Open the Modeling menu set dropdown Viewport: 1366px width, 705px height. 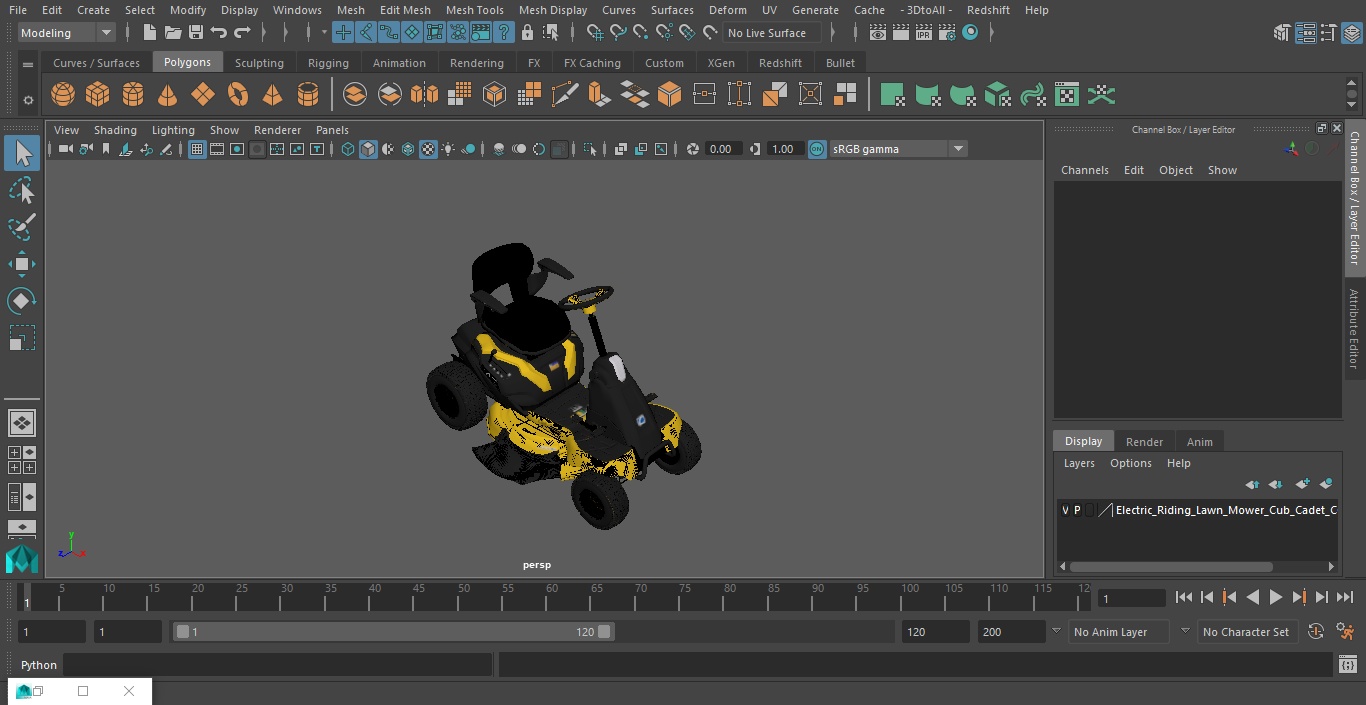click(67, 33)
